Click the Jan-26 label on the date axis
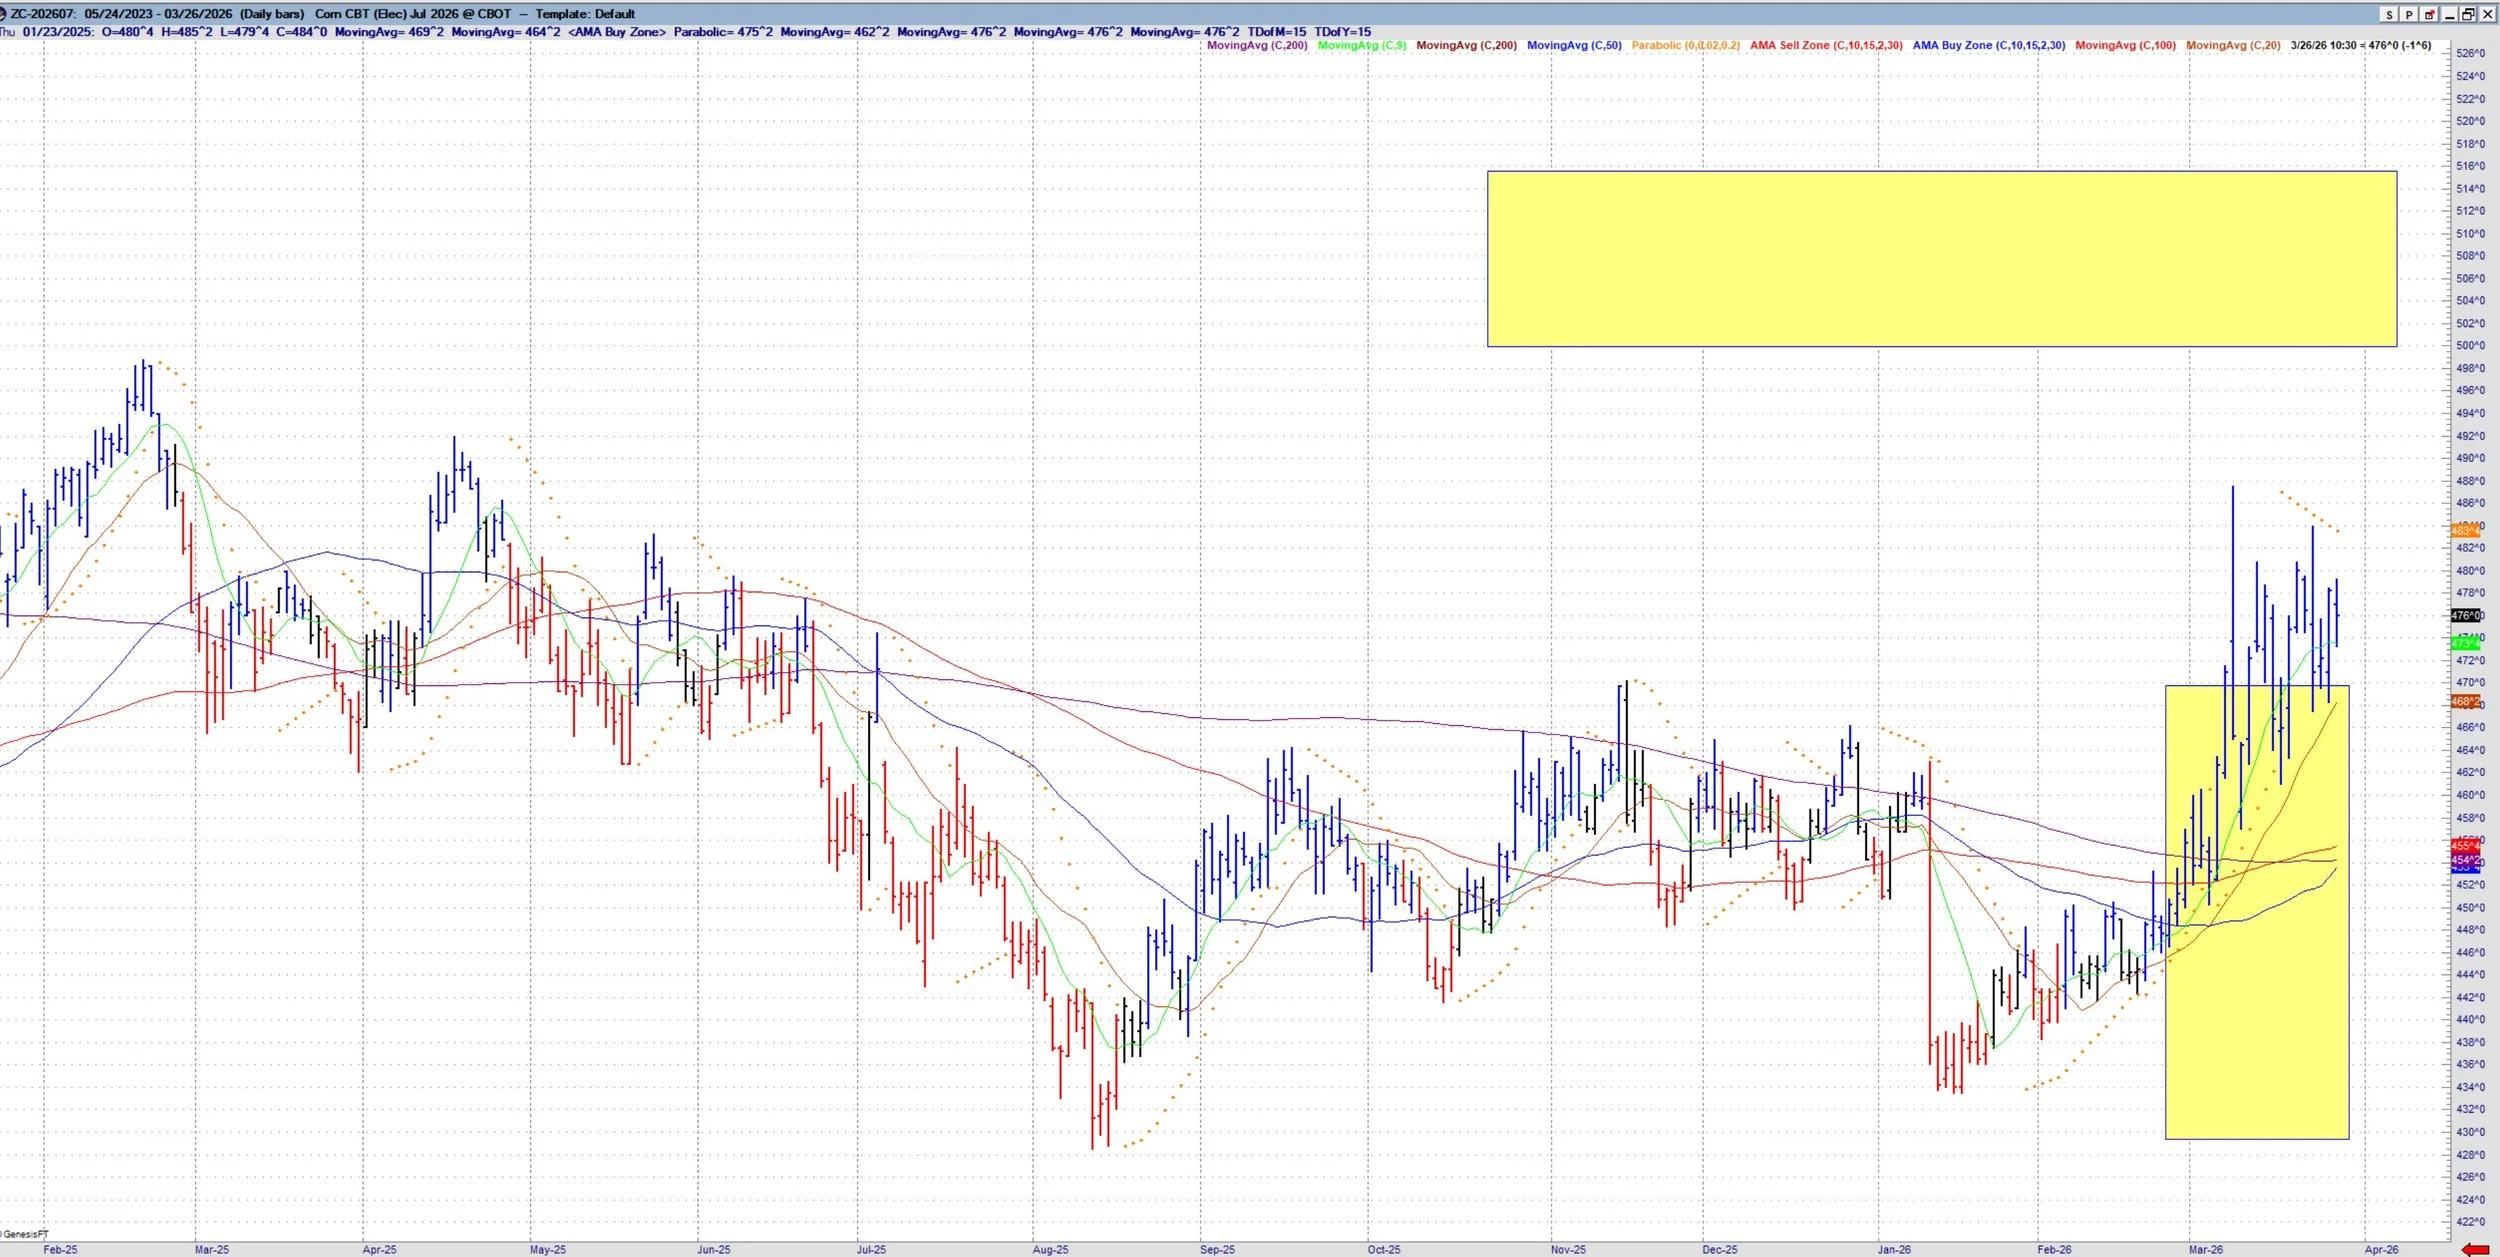 (x=1894, y=1249)
